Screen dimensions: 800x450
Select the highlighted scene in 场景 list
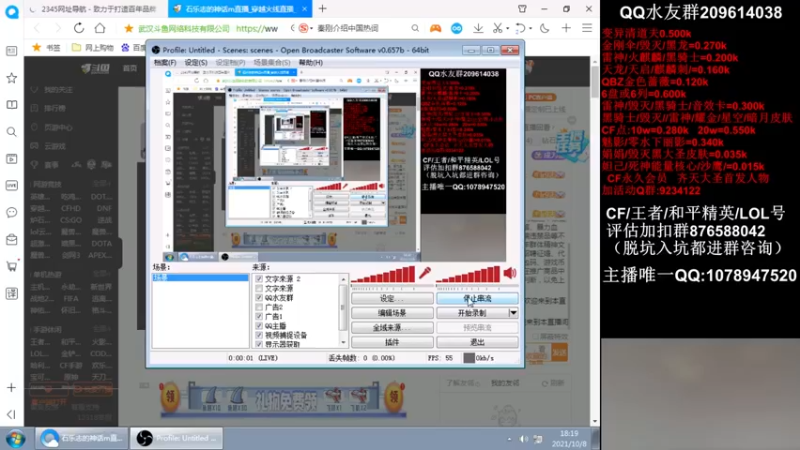[x=201, y=278]
